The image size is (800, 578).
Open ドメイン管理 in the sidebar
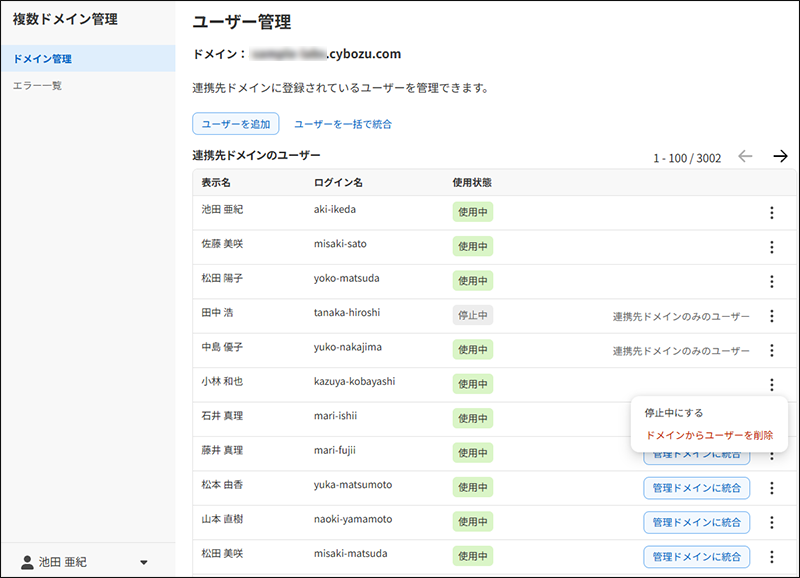pos(88,59)
